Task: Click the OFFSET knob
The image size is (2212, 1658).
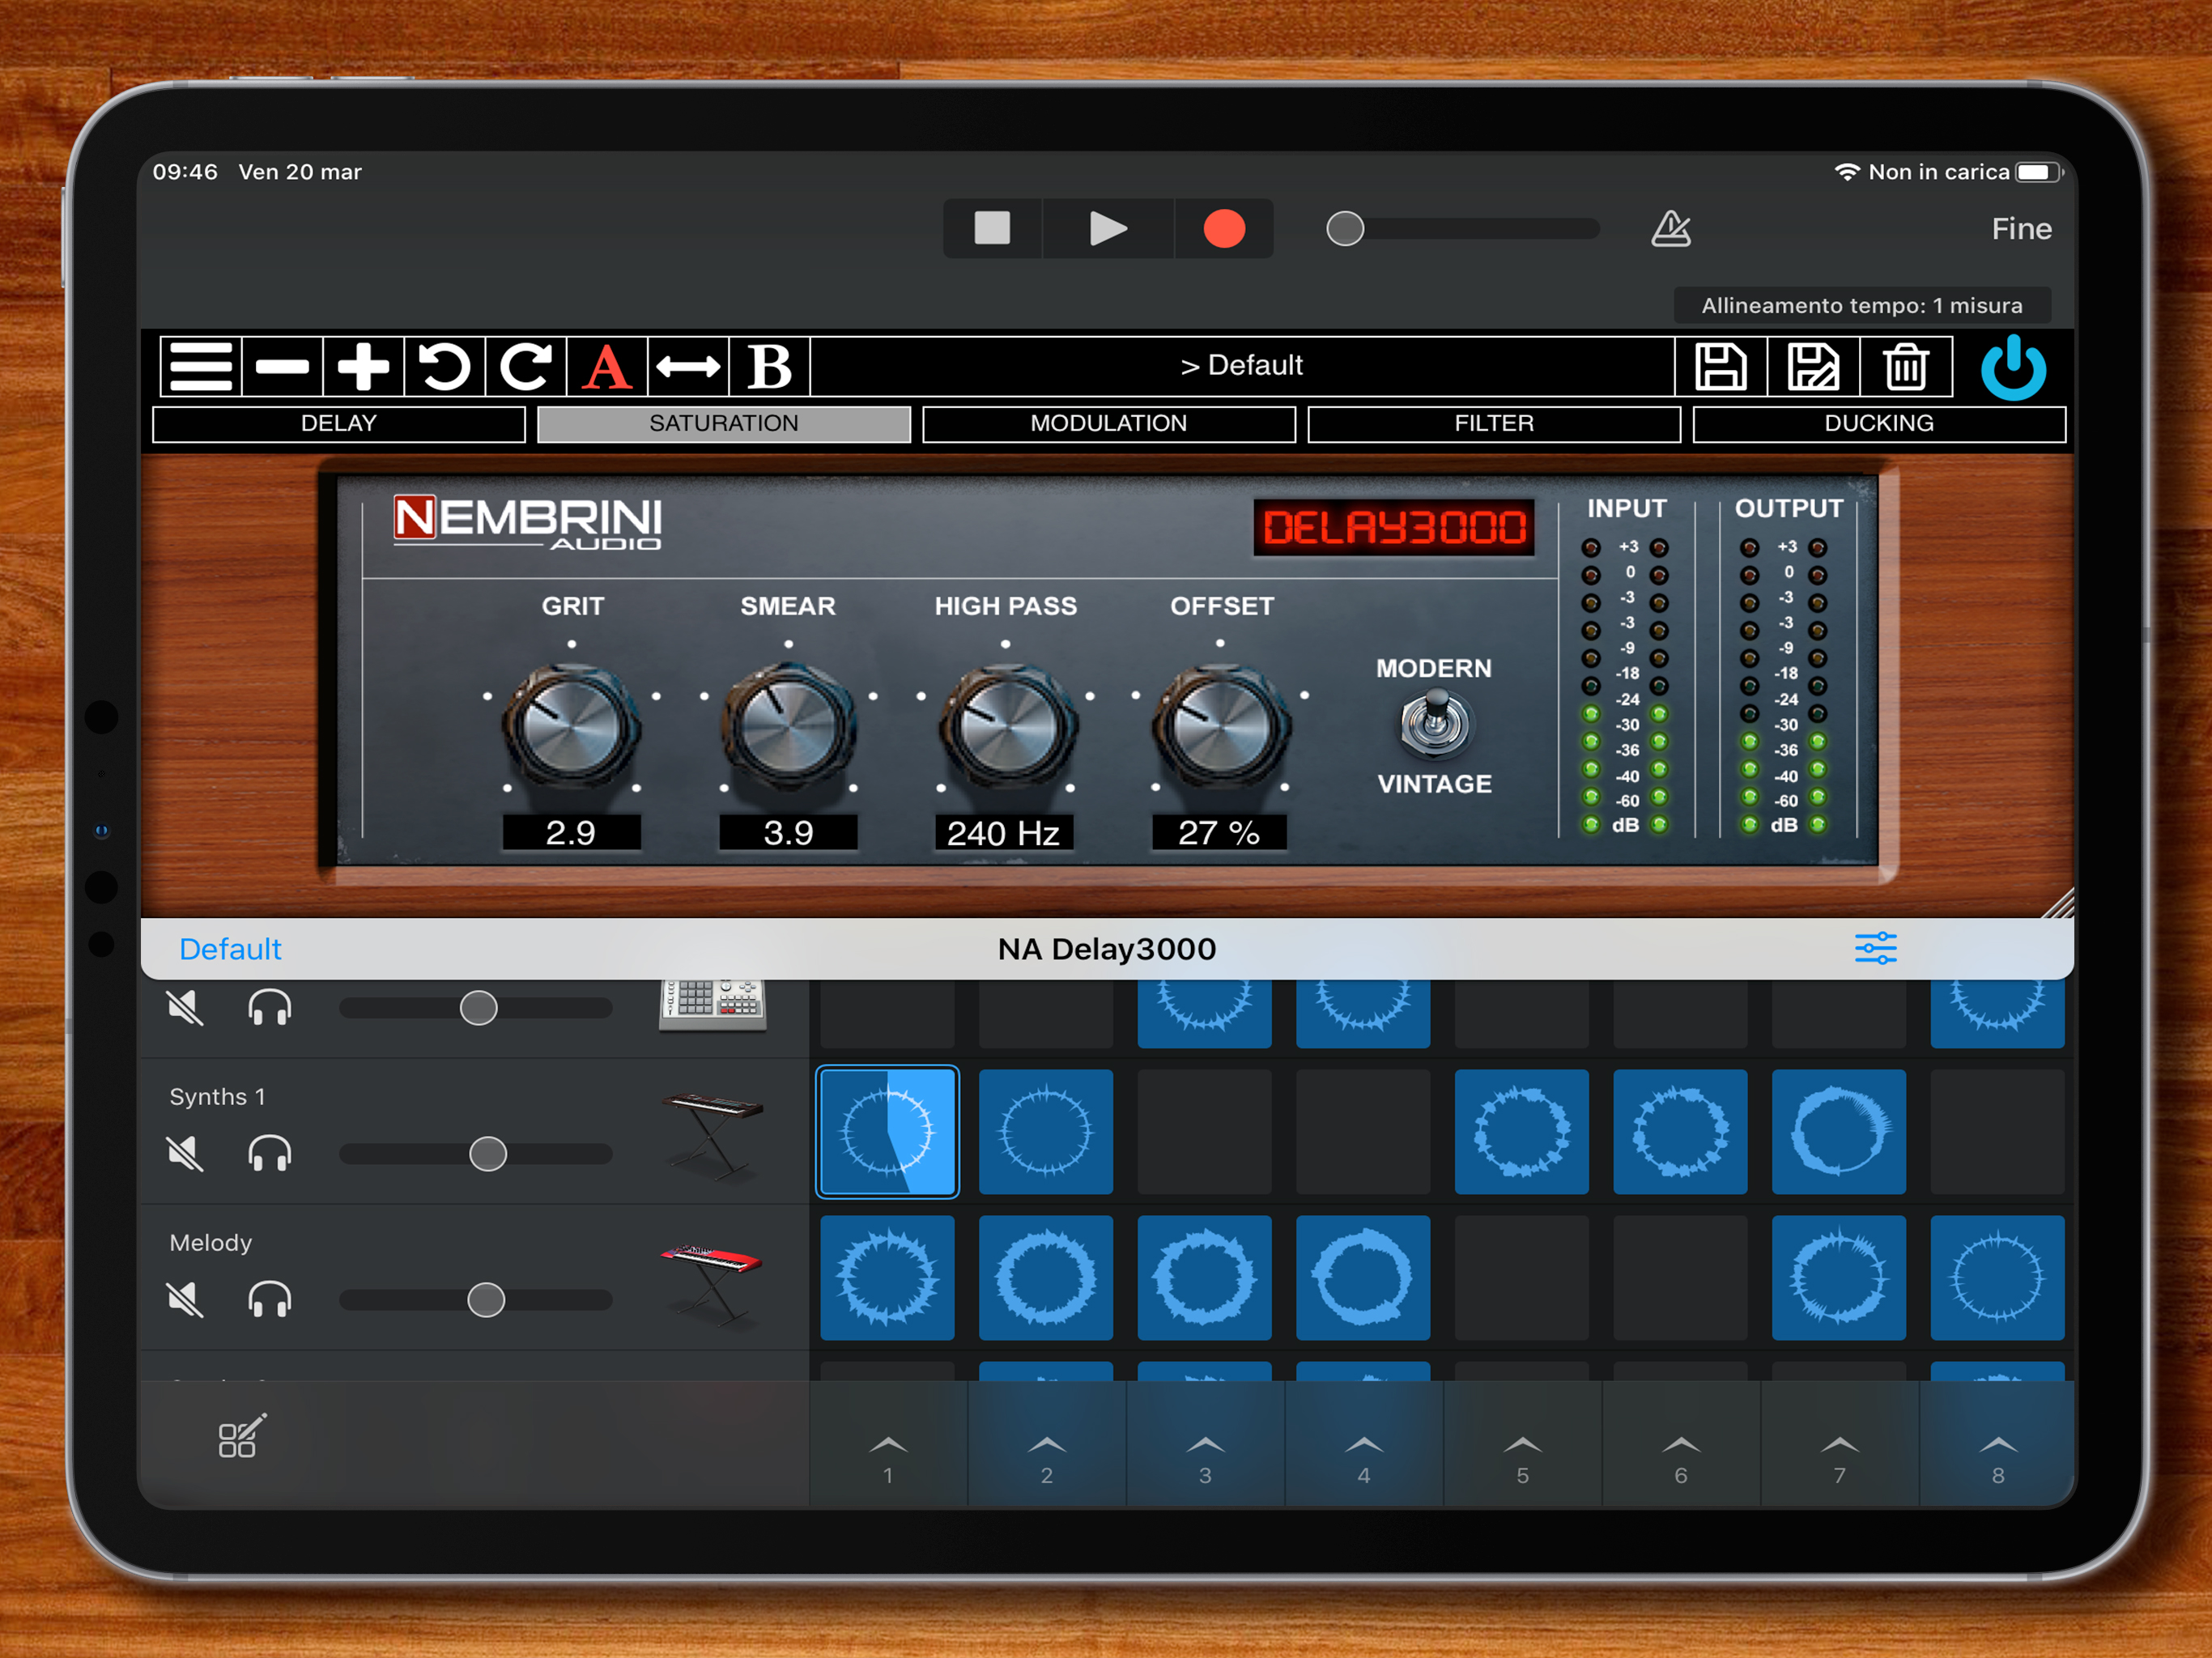Action: coord(1220,725)
